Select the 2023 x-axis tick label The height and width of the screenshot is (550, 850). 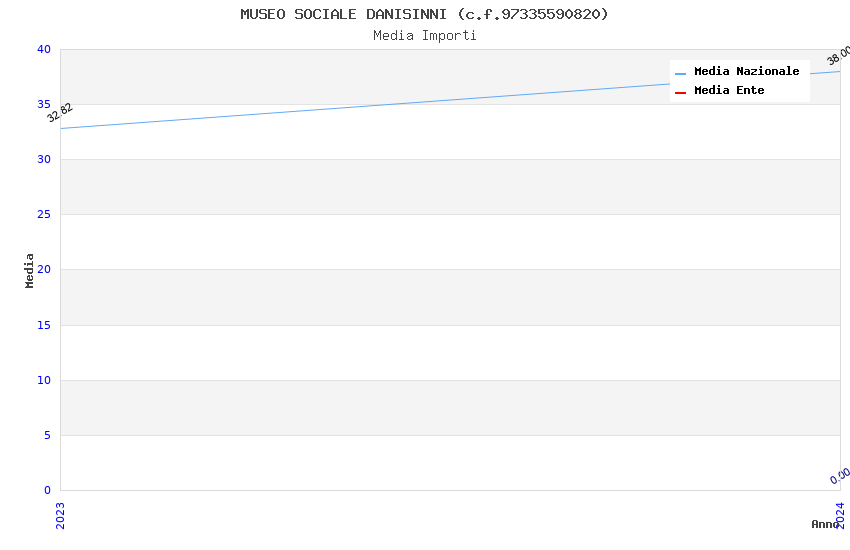60,514
